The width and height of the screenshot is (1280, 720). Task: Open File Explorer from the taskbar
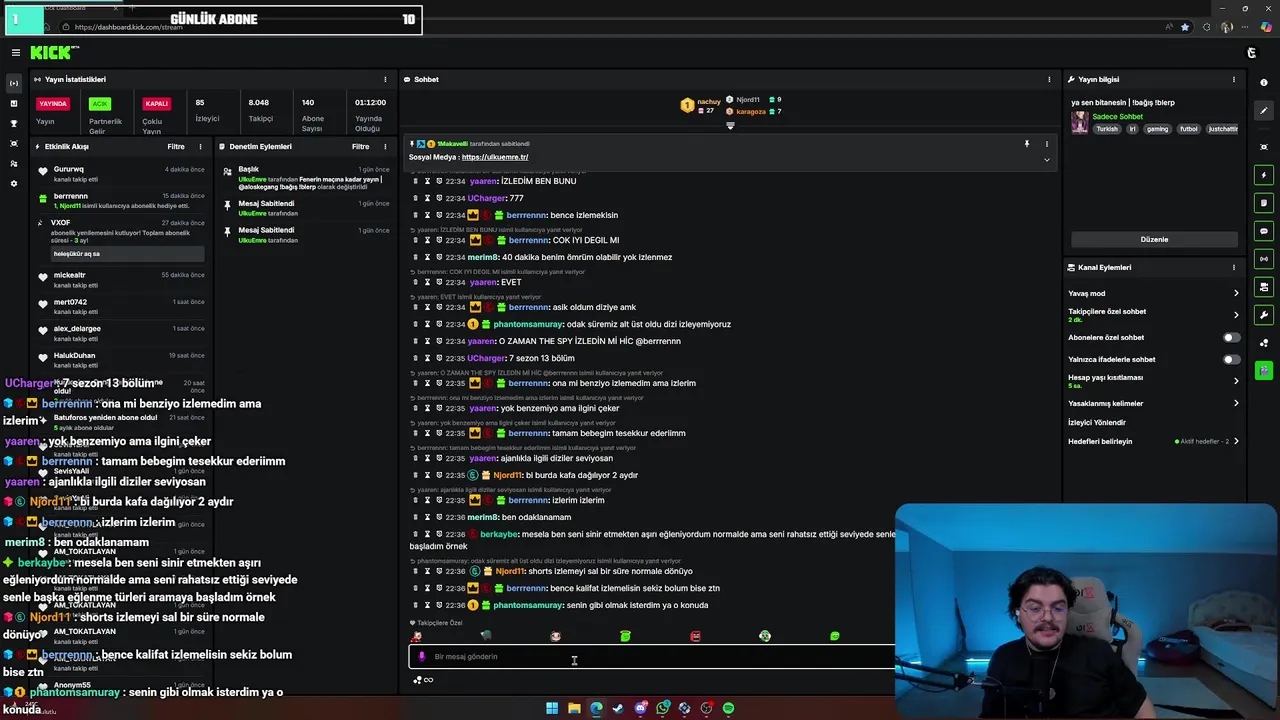pos(574,708)
